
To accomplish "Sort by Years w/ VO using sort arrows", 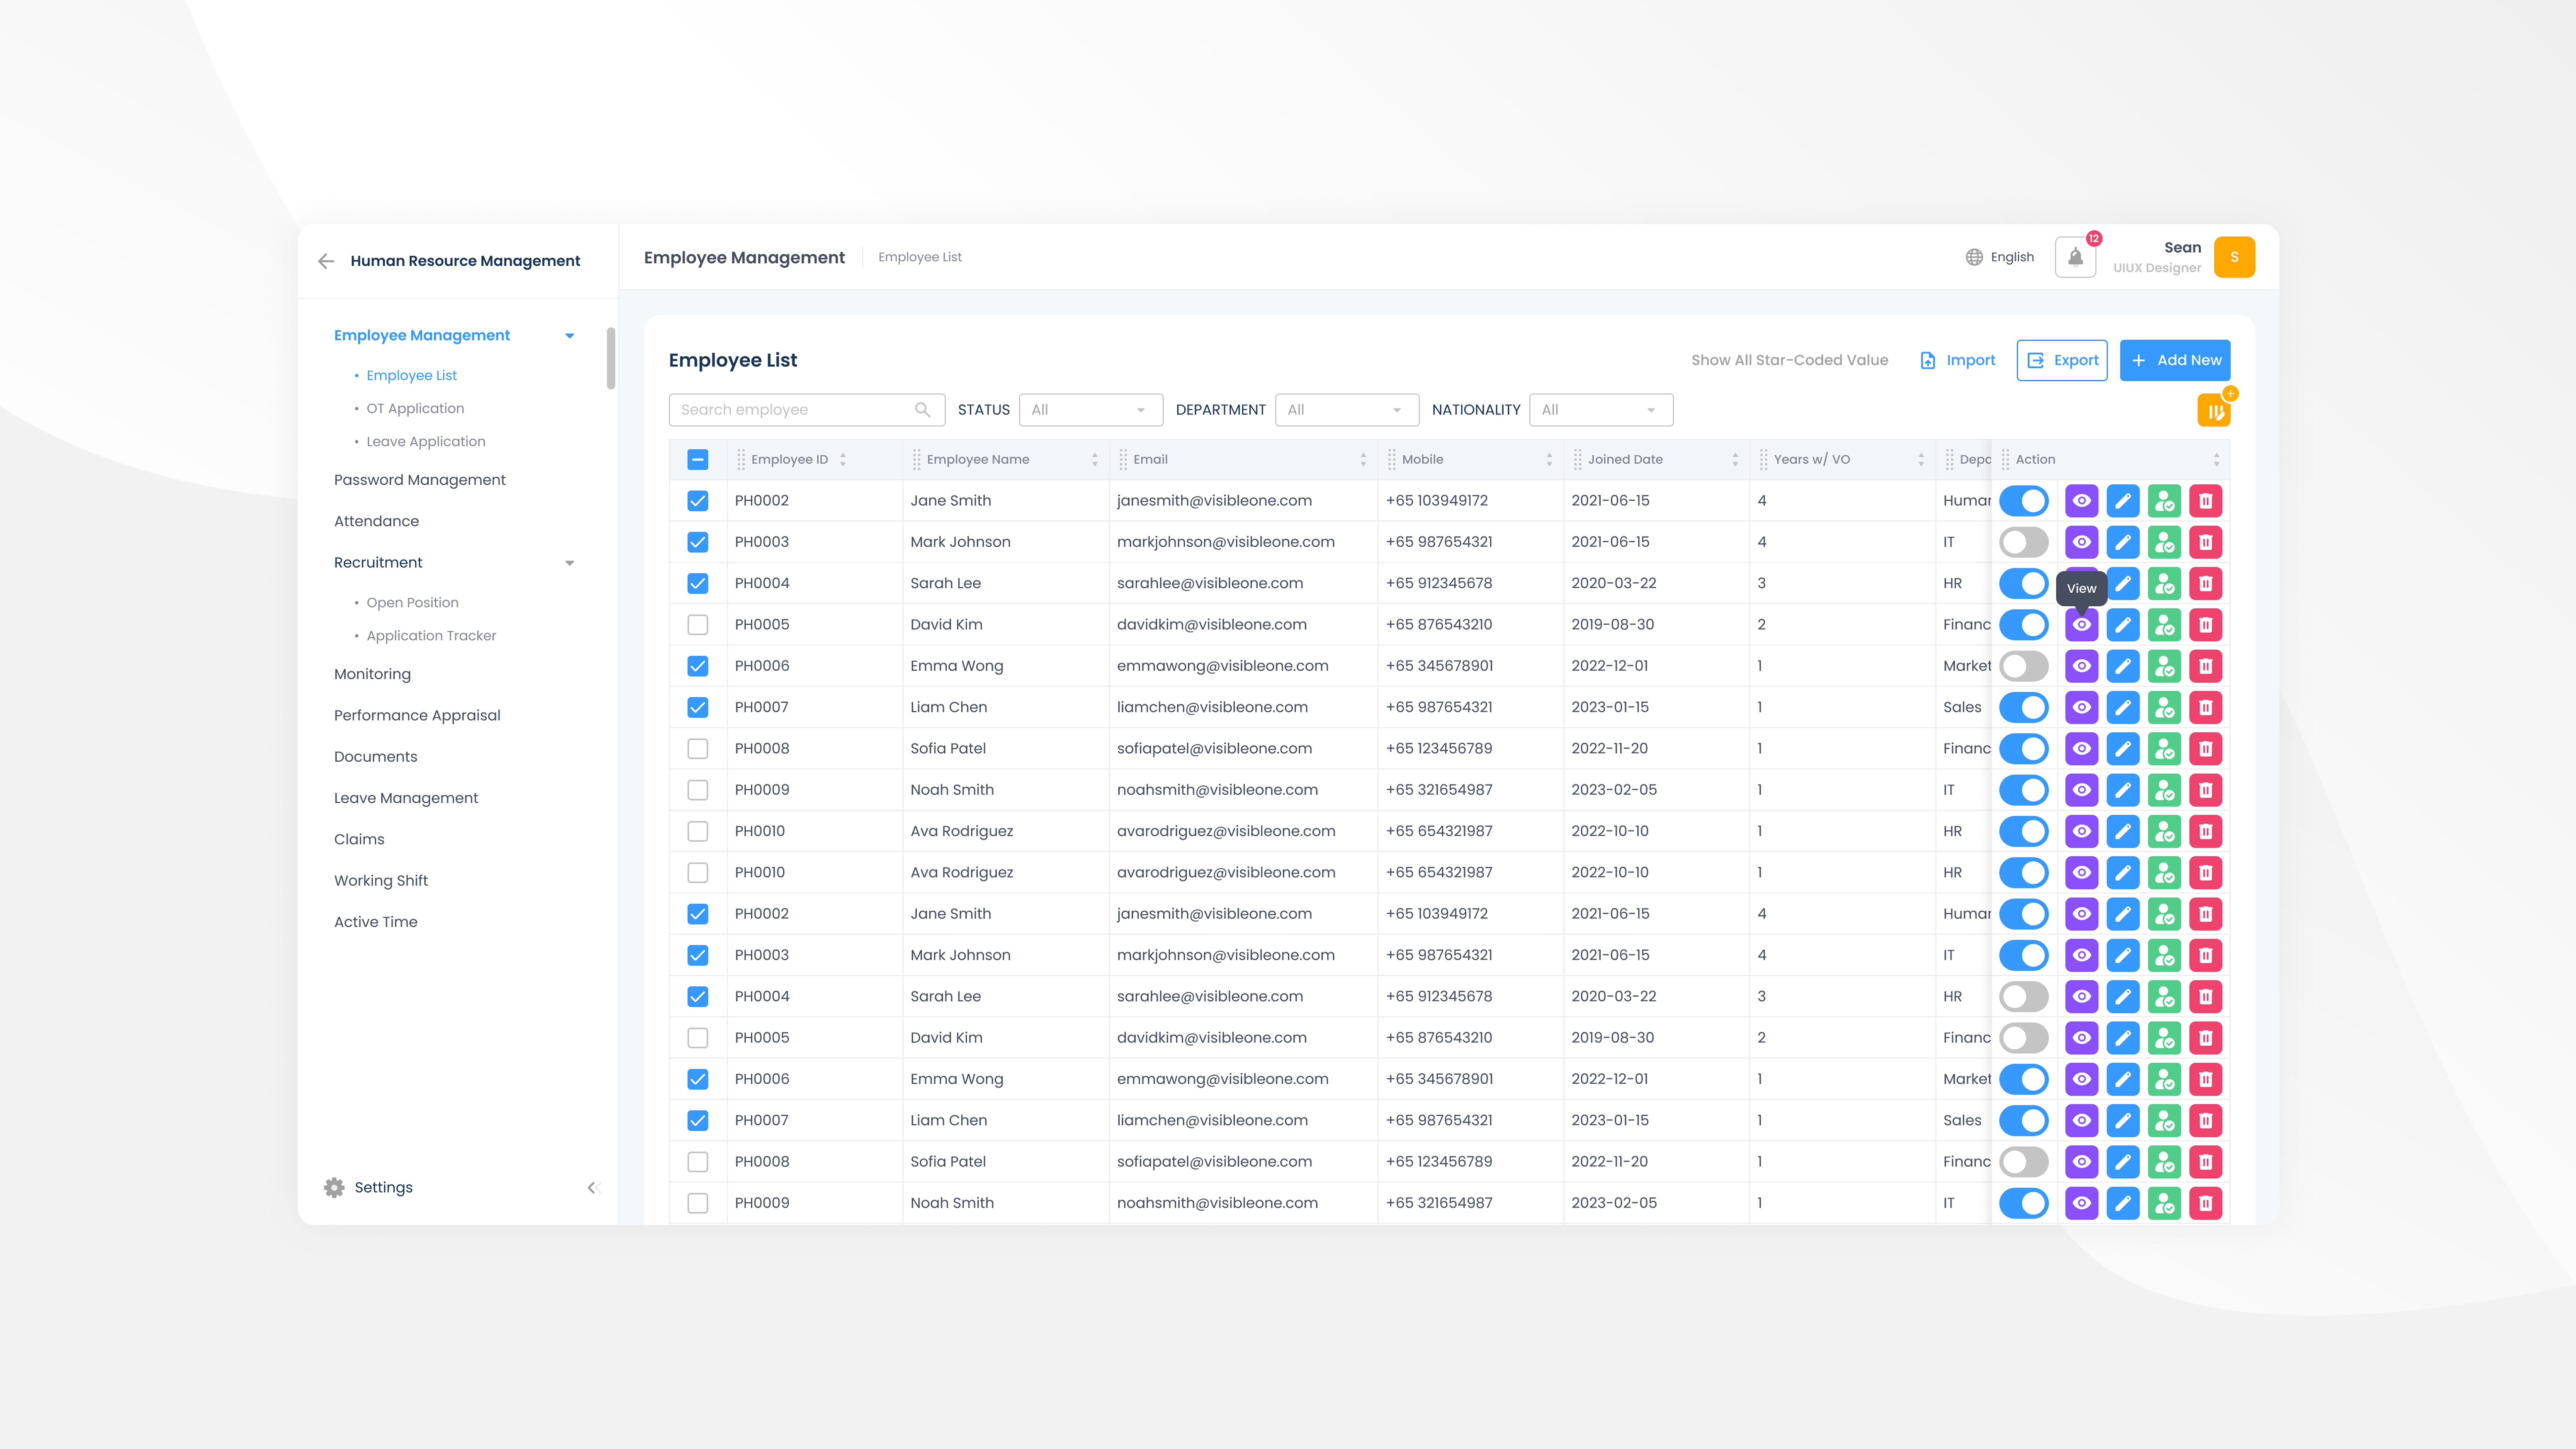I will pyautogui.click(x=1921, y=460).
